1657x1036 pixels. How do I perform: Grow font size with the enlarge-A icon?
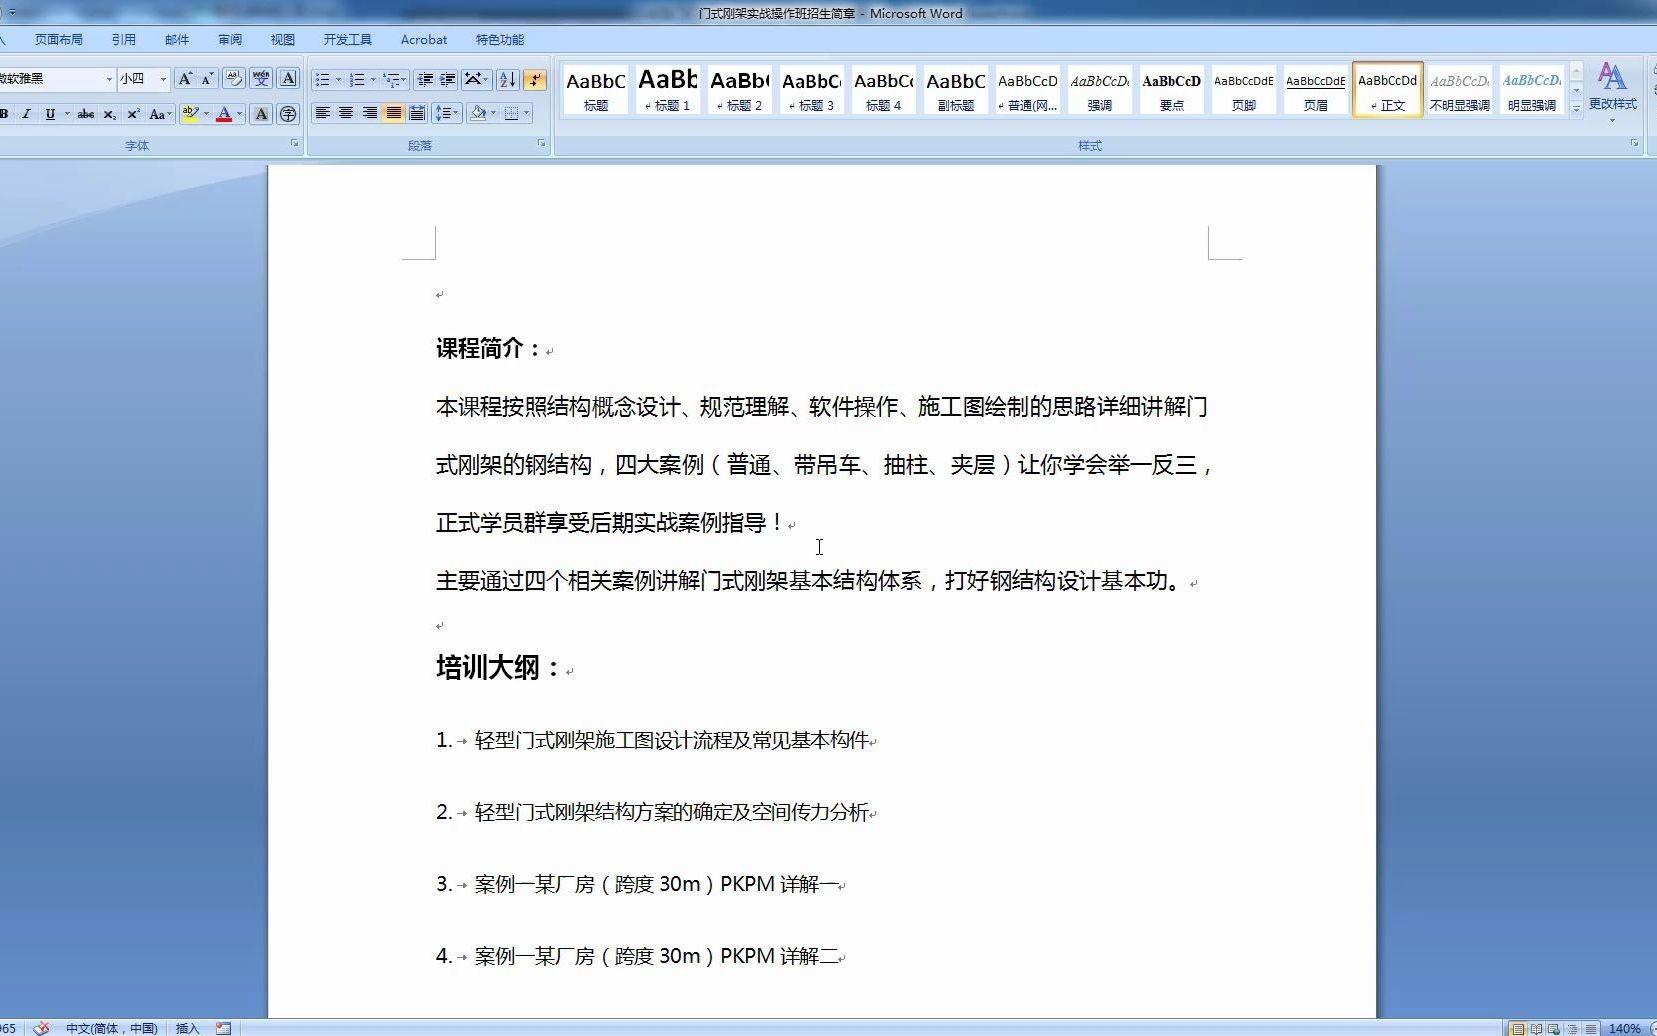pos(185,79)
